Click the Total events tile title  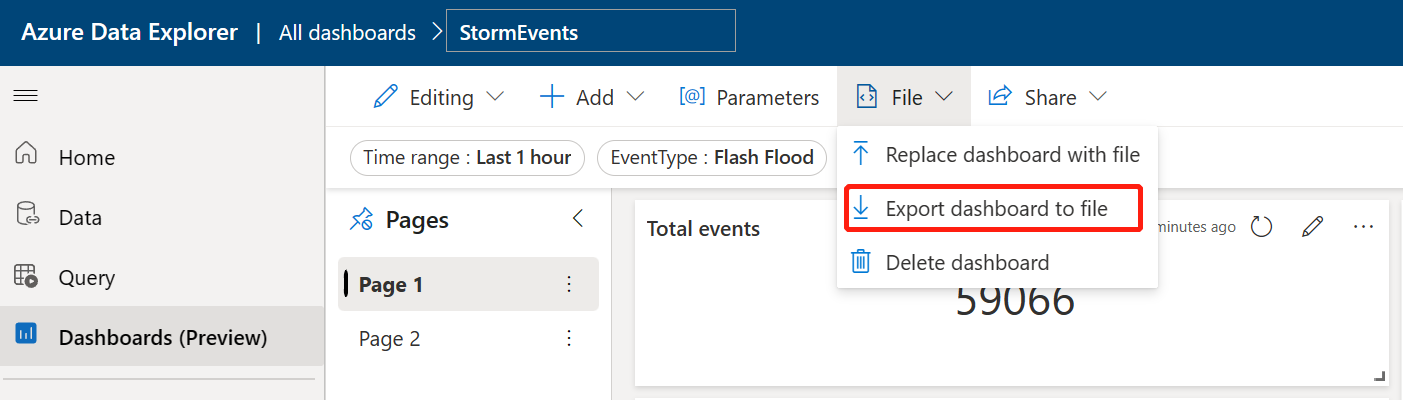(x=703, y=229)
